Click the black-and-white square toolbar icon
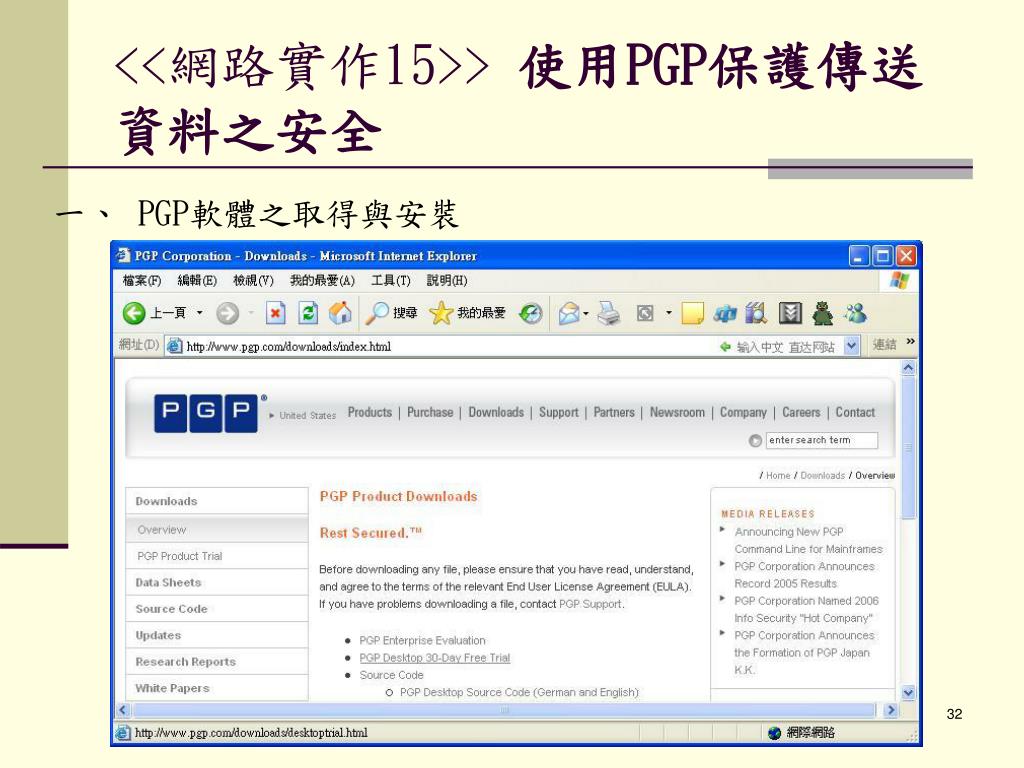This screenshot has height=768, width=1024. (x=790, y=313)
